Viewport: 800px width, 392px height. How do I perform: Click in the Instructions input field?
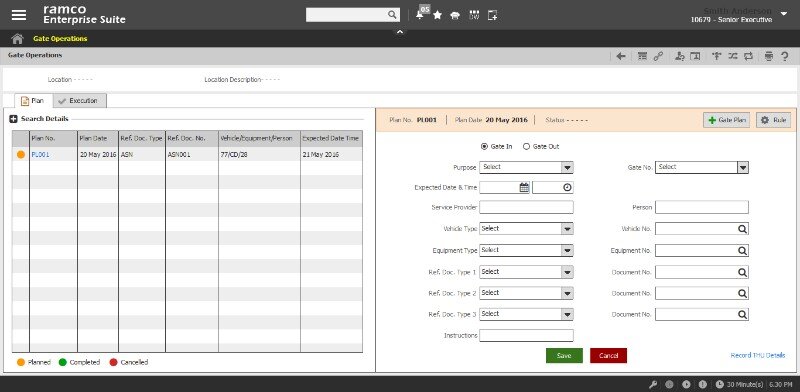click(x=526, y=335)
